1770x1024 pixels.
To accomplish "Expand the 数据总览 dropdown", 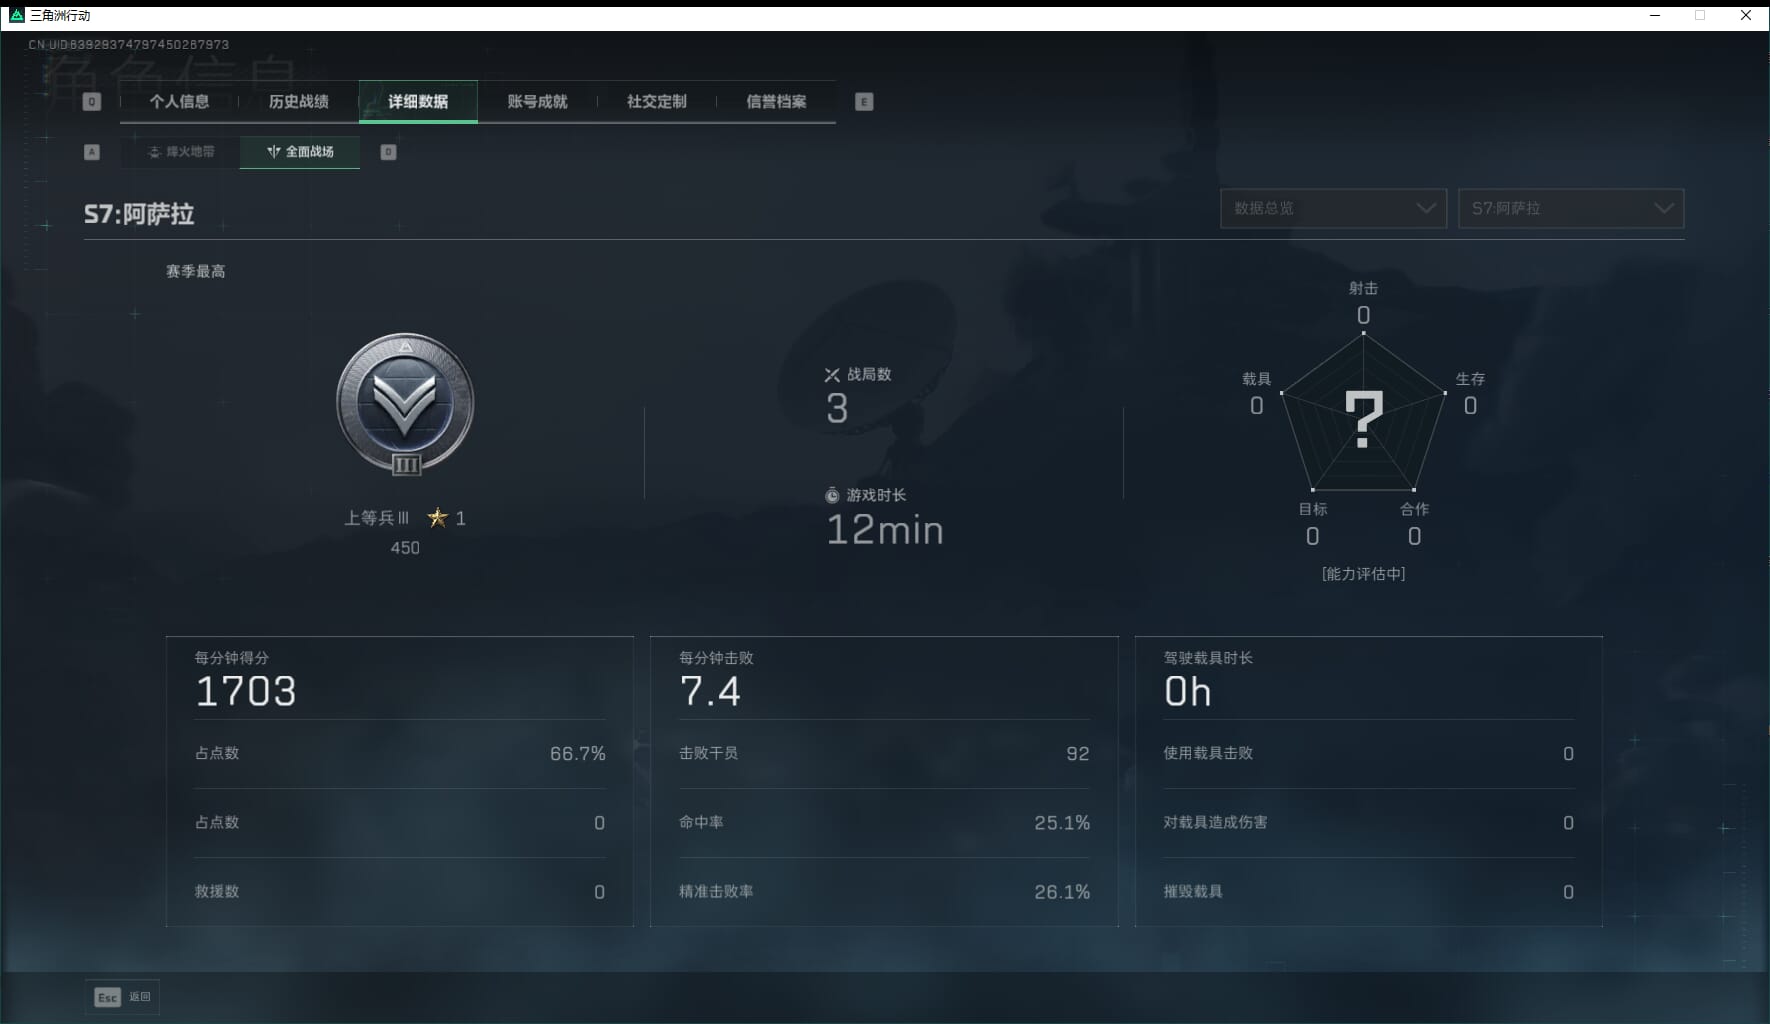I will (1333, 208).
